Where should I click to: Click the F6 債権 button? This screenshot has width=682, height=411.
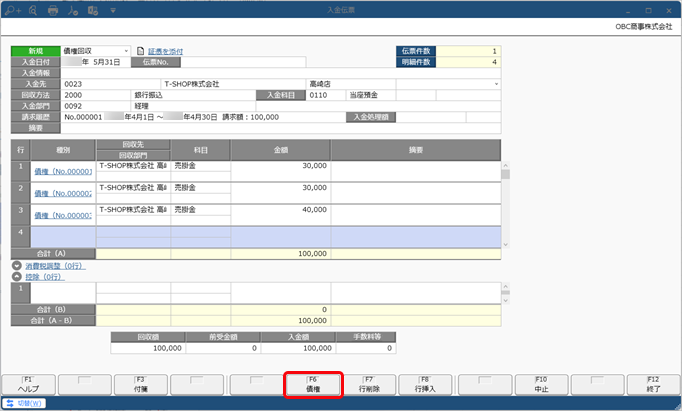[313, 384]
